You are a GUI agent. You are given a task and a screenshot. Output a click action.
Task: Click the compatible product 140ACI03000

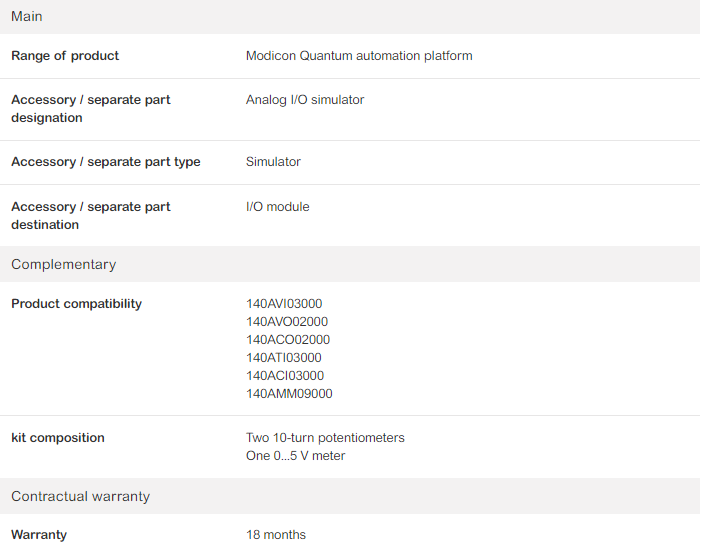coord(285,376)
